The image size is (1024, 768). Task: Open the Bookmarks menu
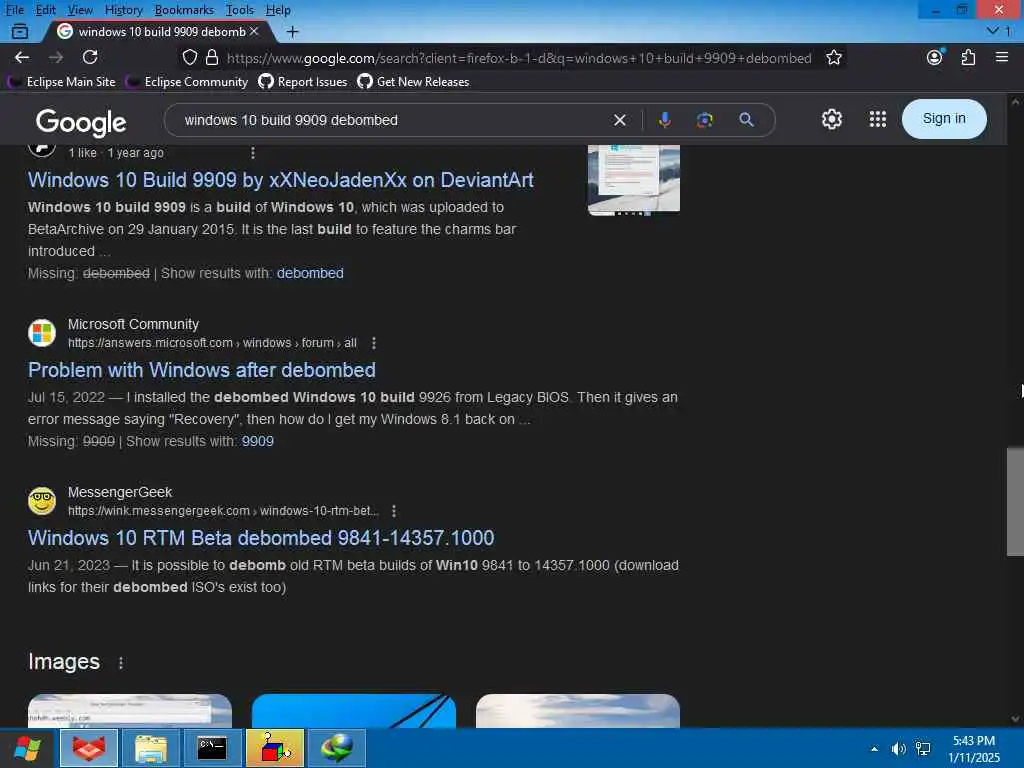(184, 10)
